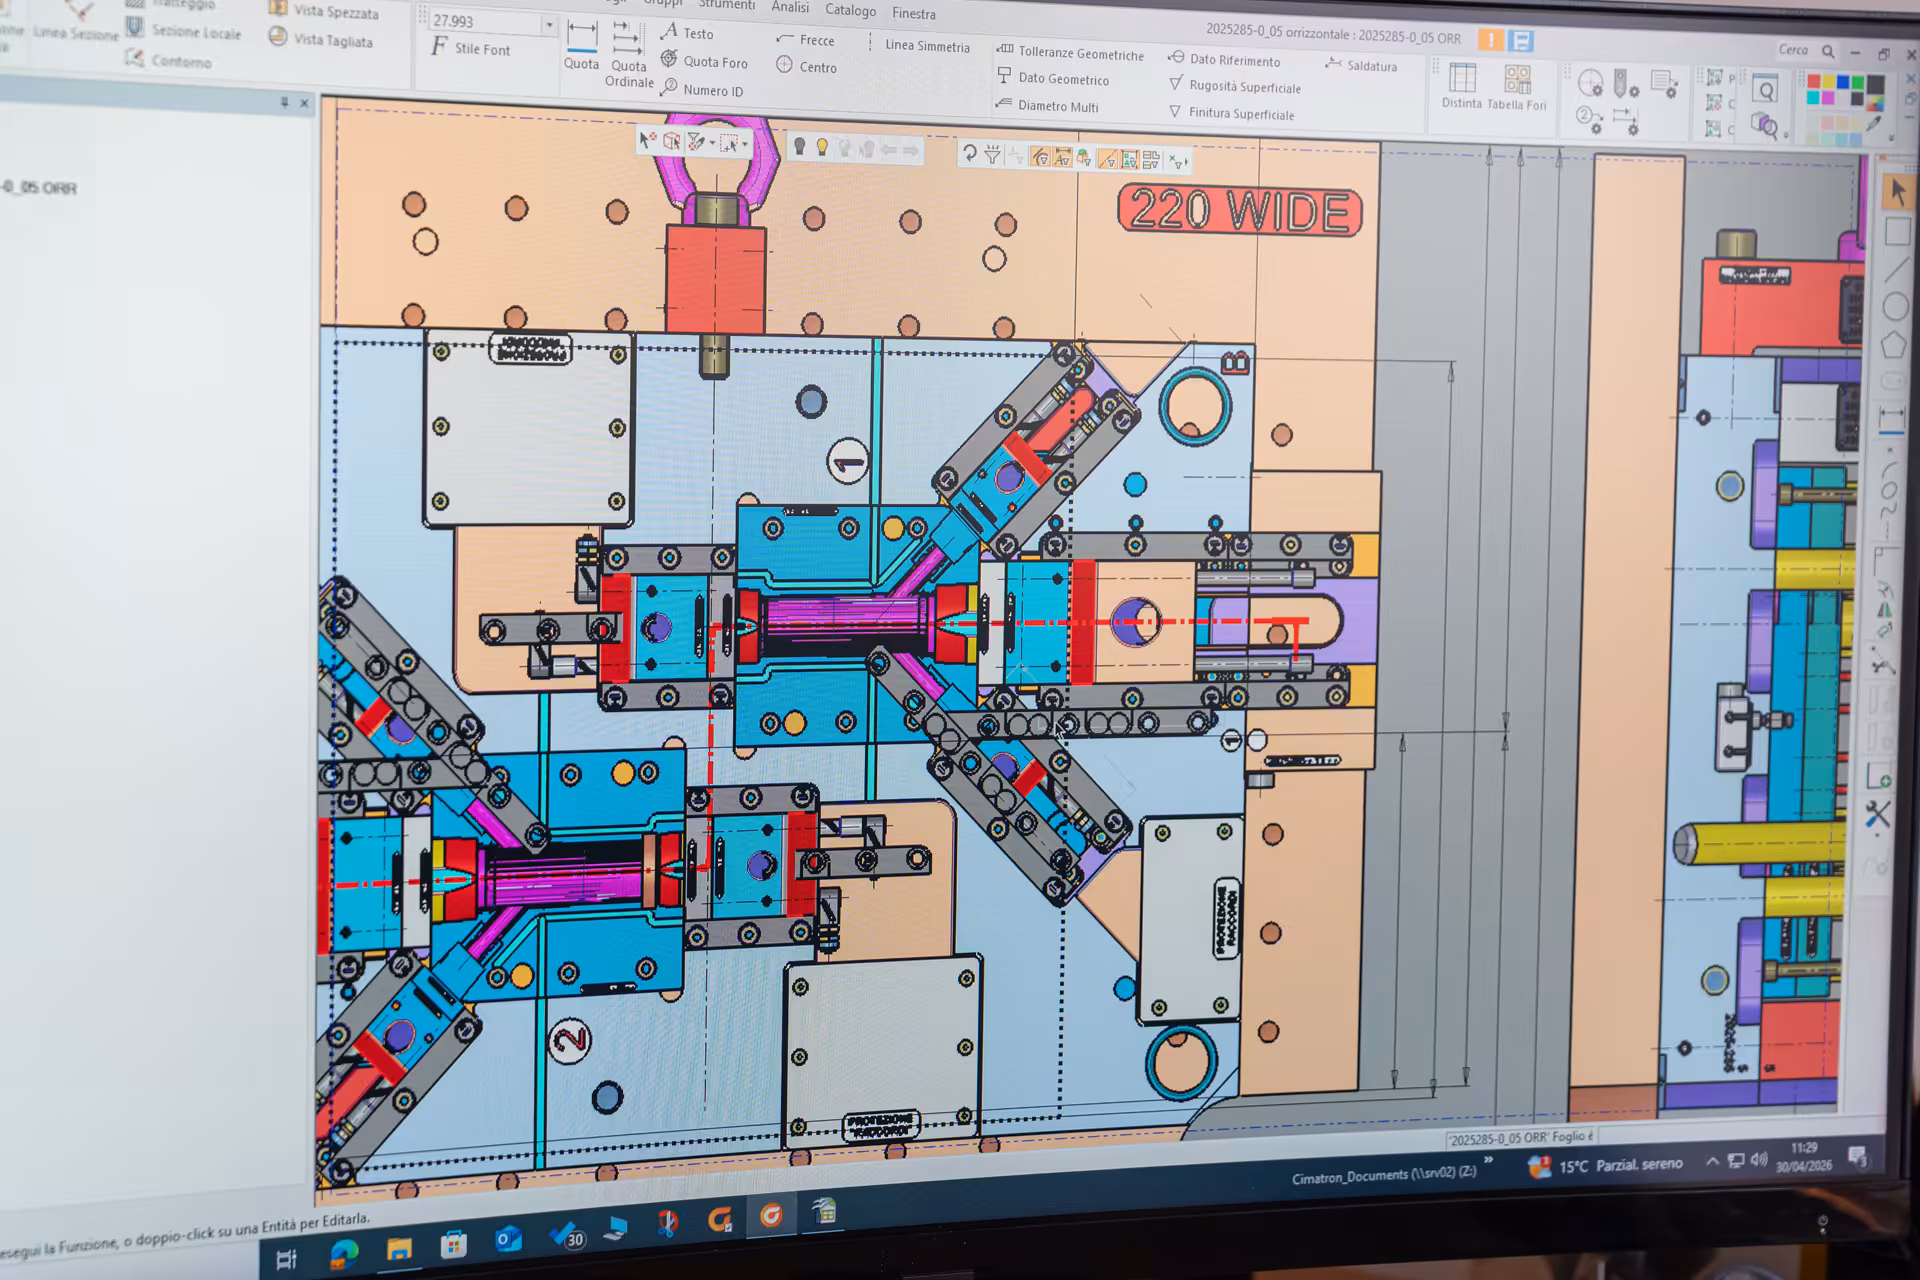Click the Stile Font button
1920x1280 pixels.
tap(470, 48)
